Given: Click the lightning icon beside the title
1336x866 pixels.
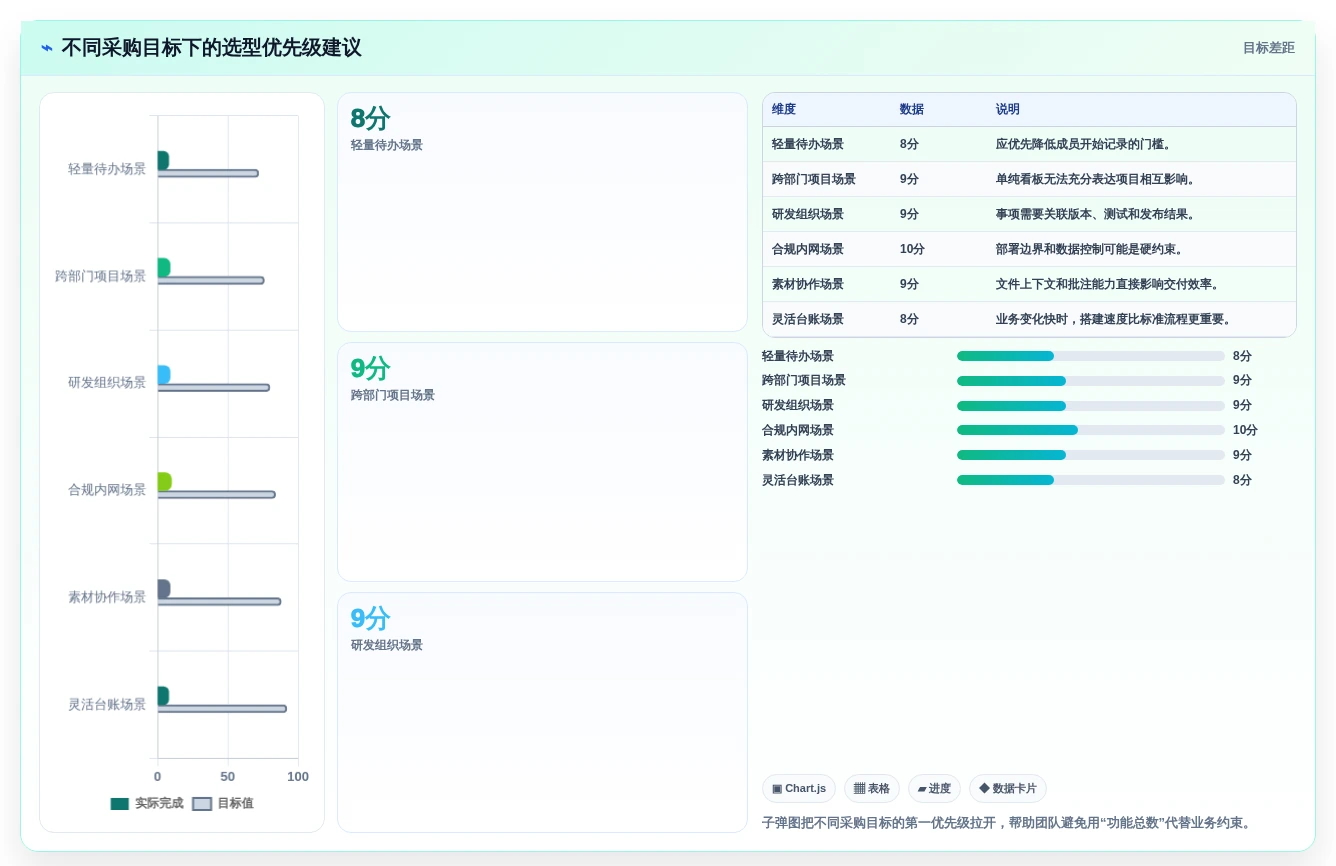Looking at the screenshot, I should (x=47, y=48).
